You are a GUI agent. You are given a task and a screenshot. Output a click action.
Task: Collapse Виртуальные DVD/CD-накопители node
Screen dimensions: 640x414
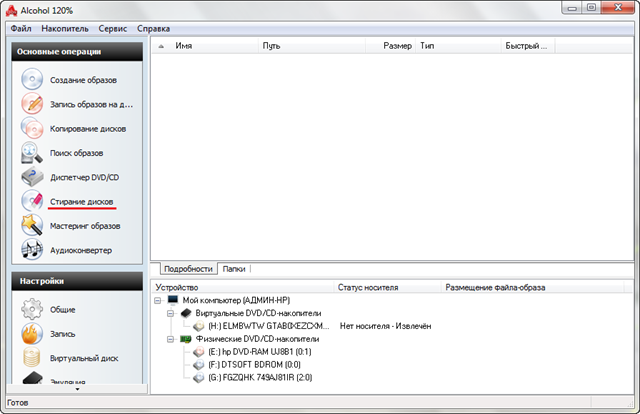click(171, 314)
